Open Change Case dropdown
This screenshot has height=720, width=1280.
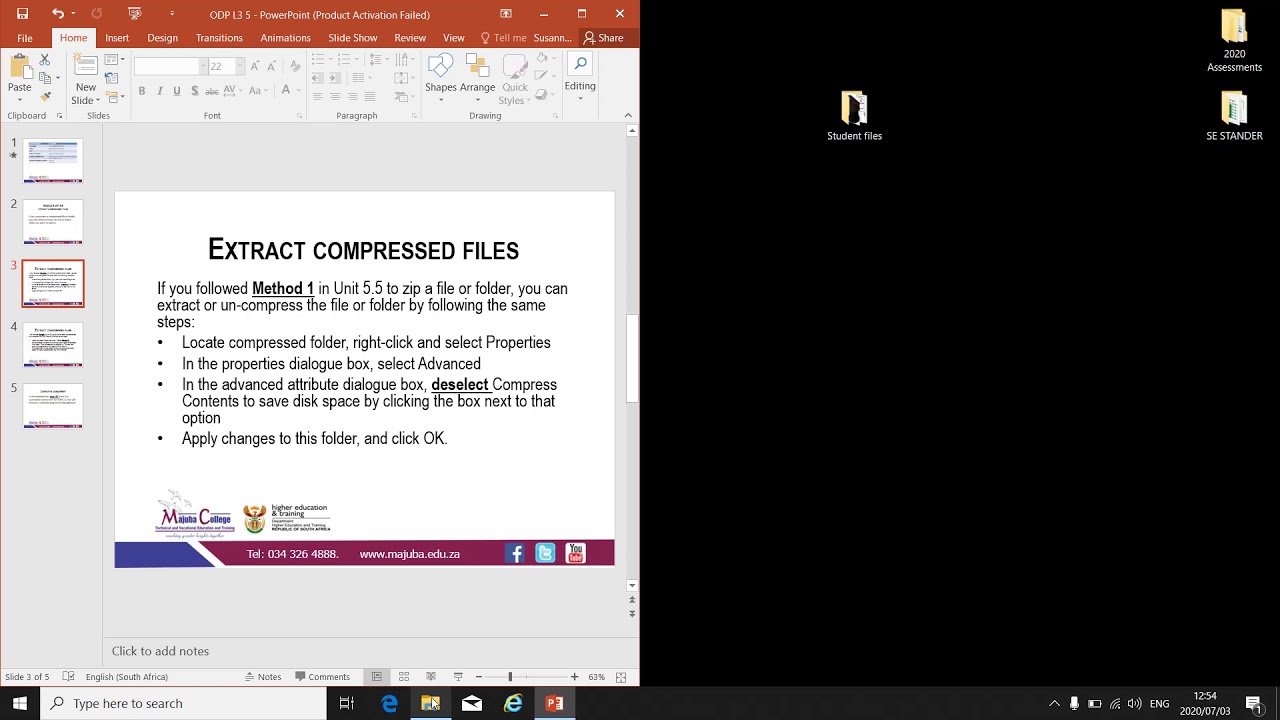tap(260, 91)
